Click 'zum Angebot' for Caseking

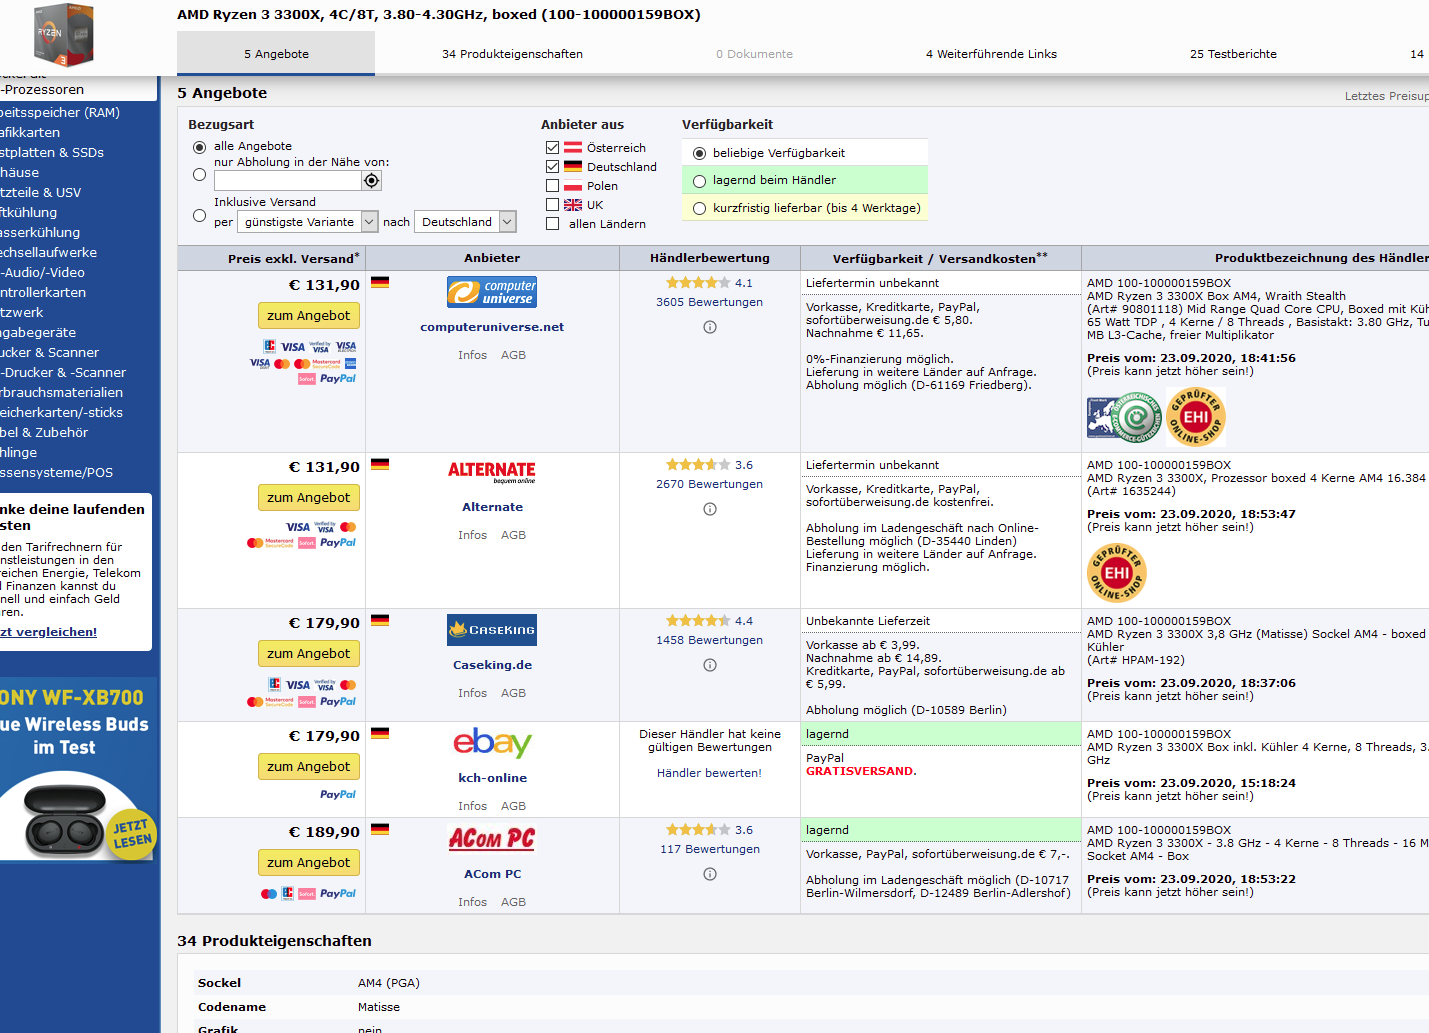309,654
